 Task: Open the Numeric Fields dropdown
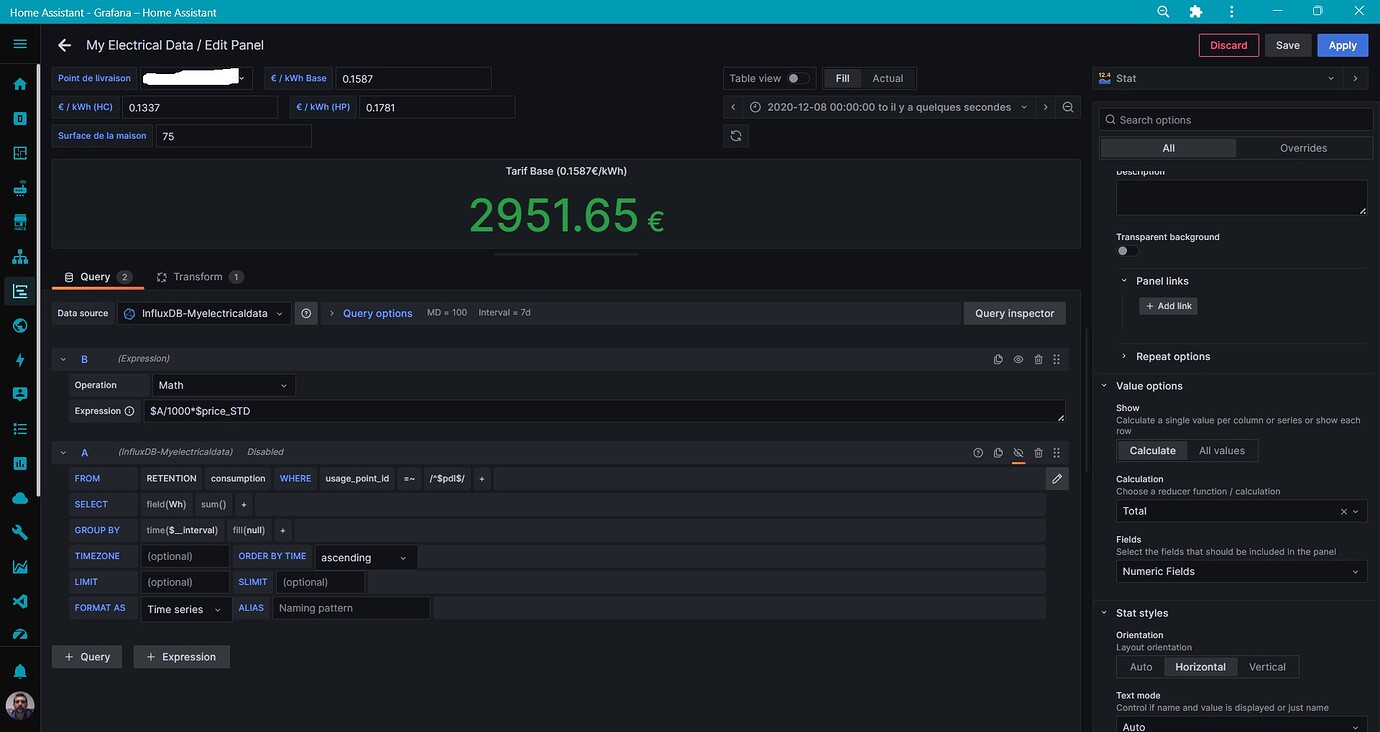point(1240,571)
